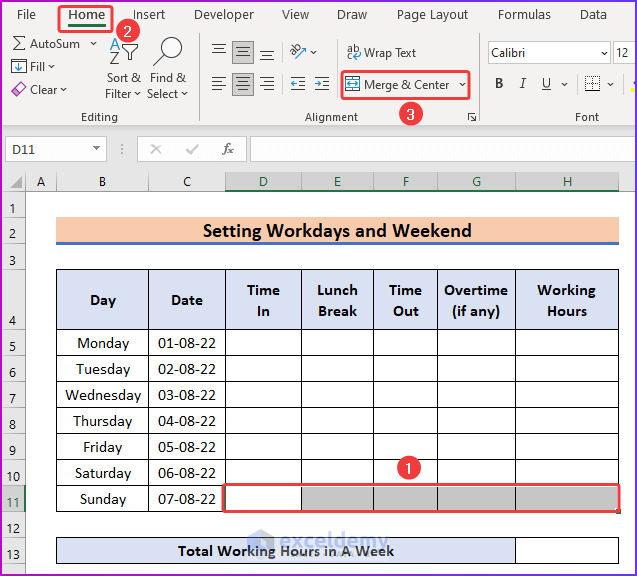
Task: Select the 'Wednesday' cell
Action: (102, 394)
